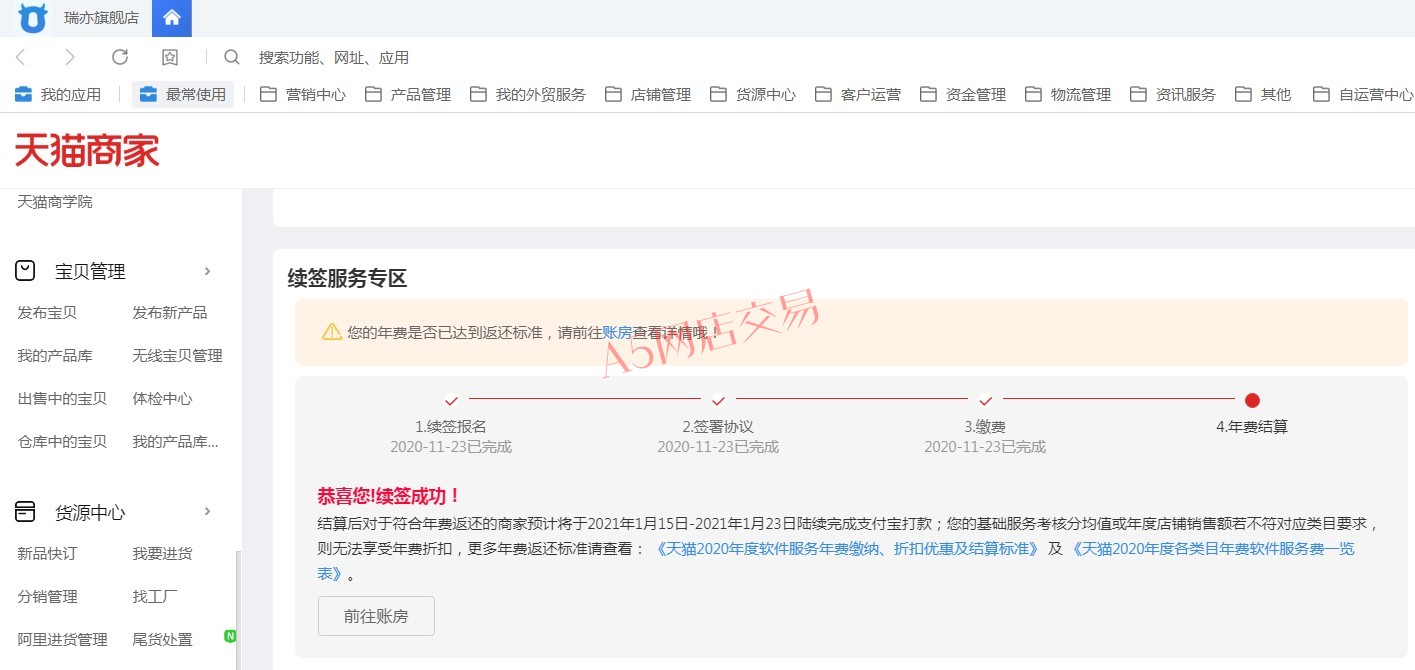Open the 资金管理 folder
This screenshot has height=670, width=1415.
coord(963,94)
